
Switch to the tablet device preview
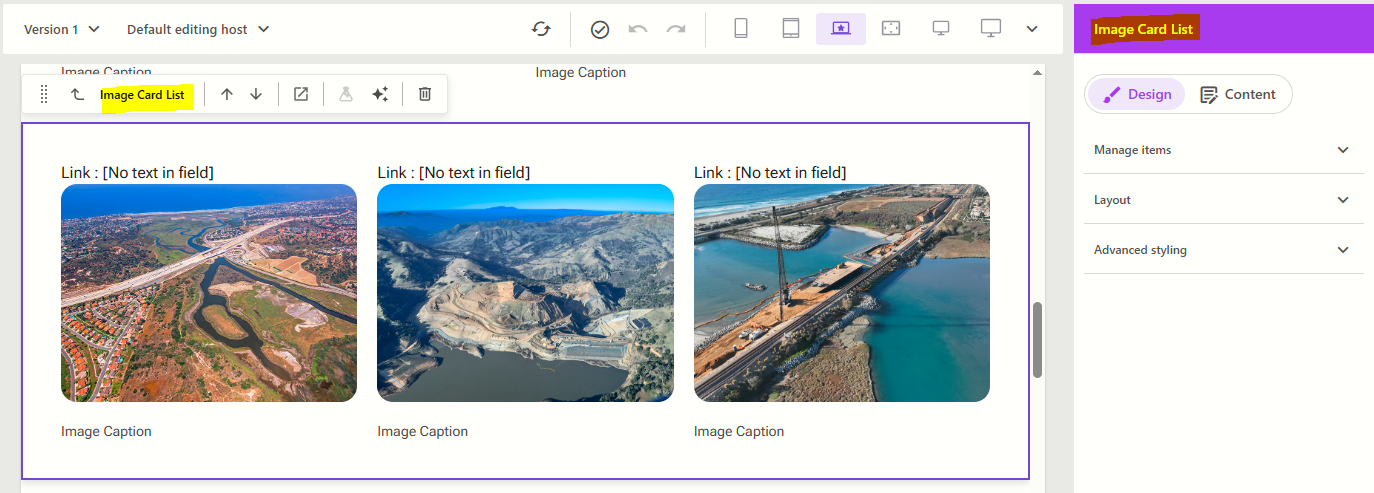coord(791,29)
